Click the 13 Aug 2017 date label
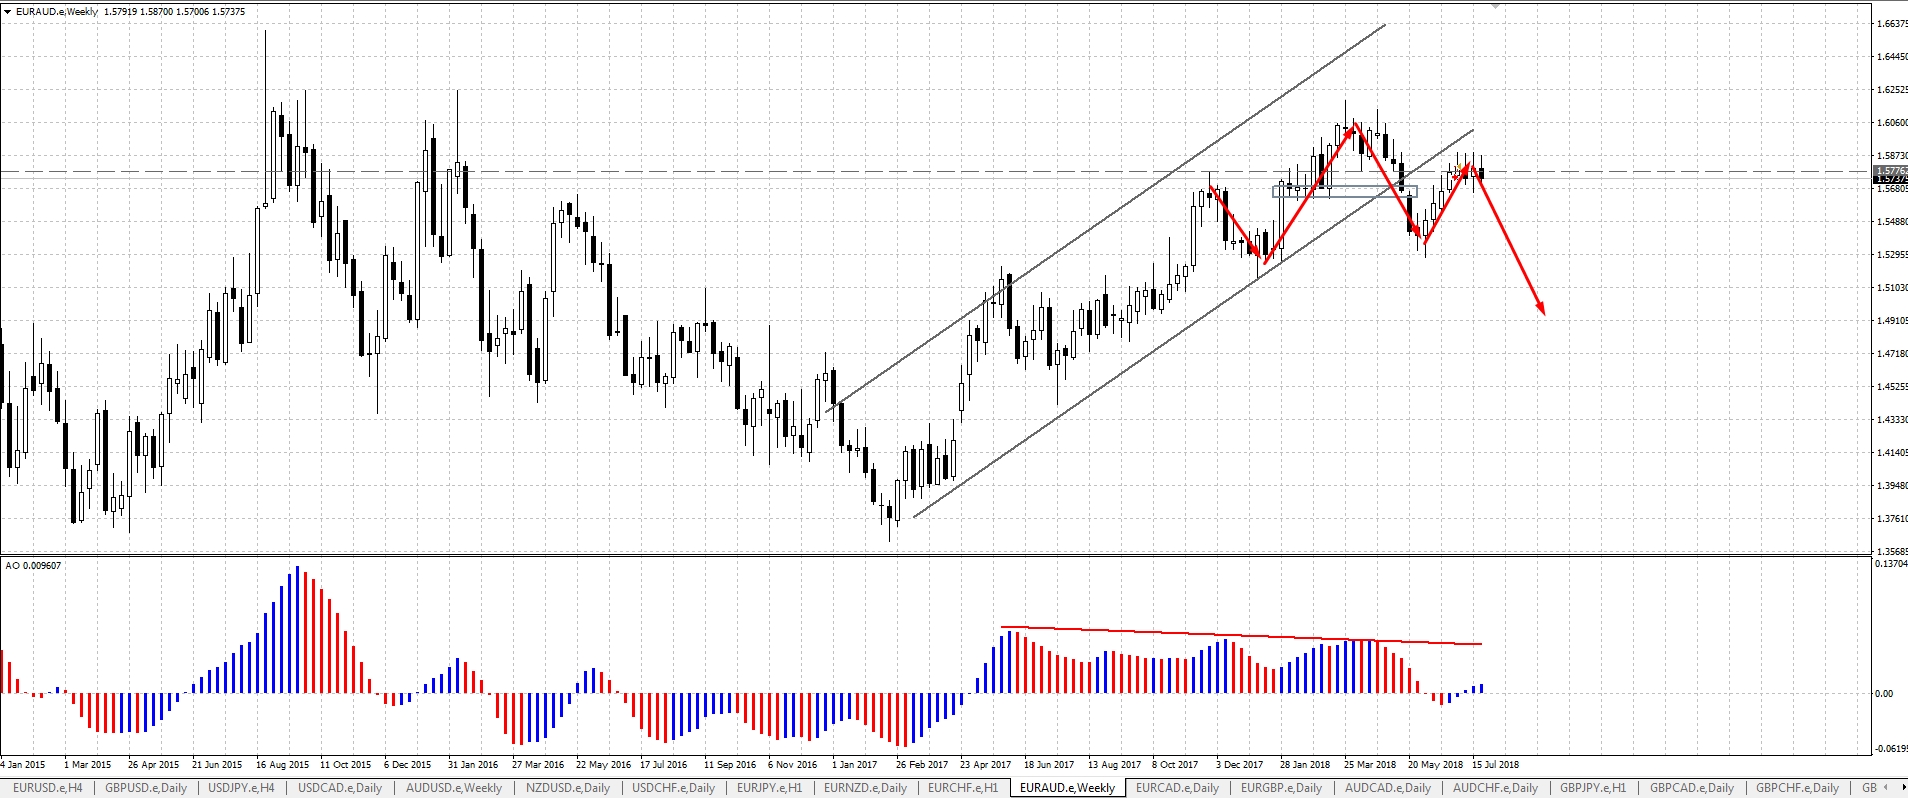The height and width of the screenshot is (798, 1908). point(1114,764)
